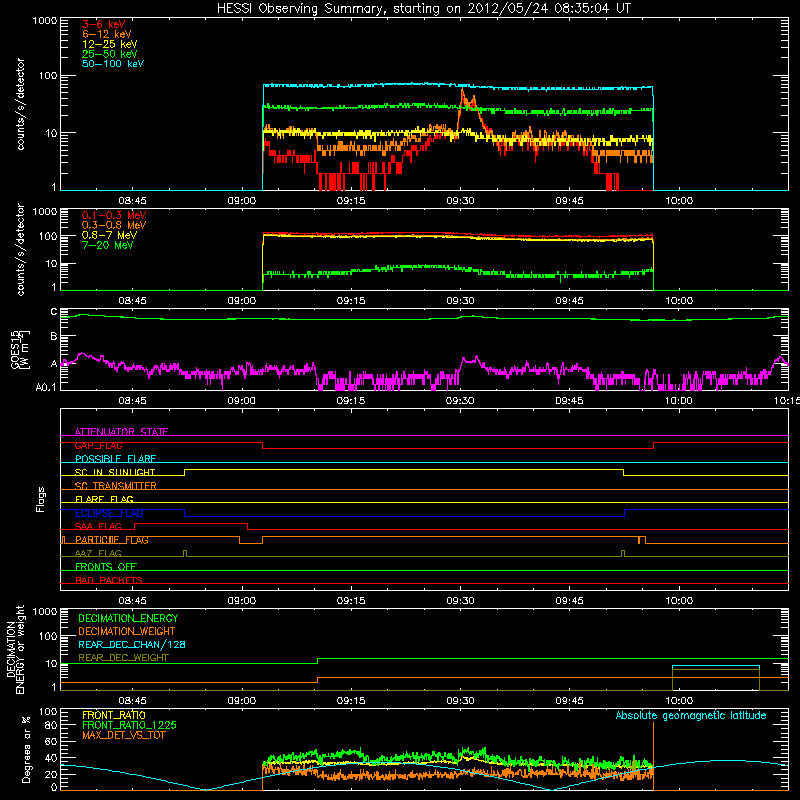Click the Flags axis label
Screen dimensions: 800x800
tap(41, 499)
